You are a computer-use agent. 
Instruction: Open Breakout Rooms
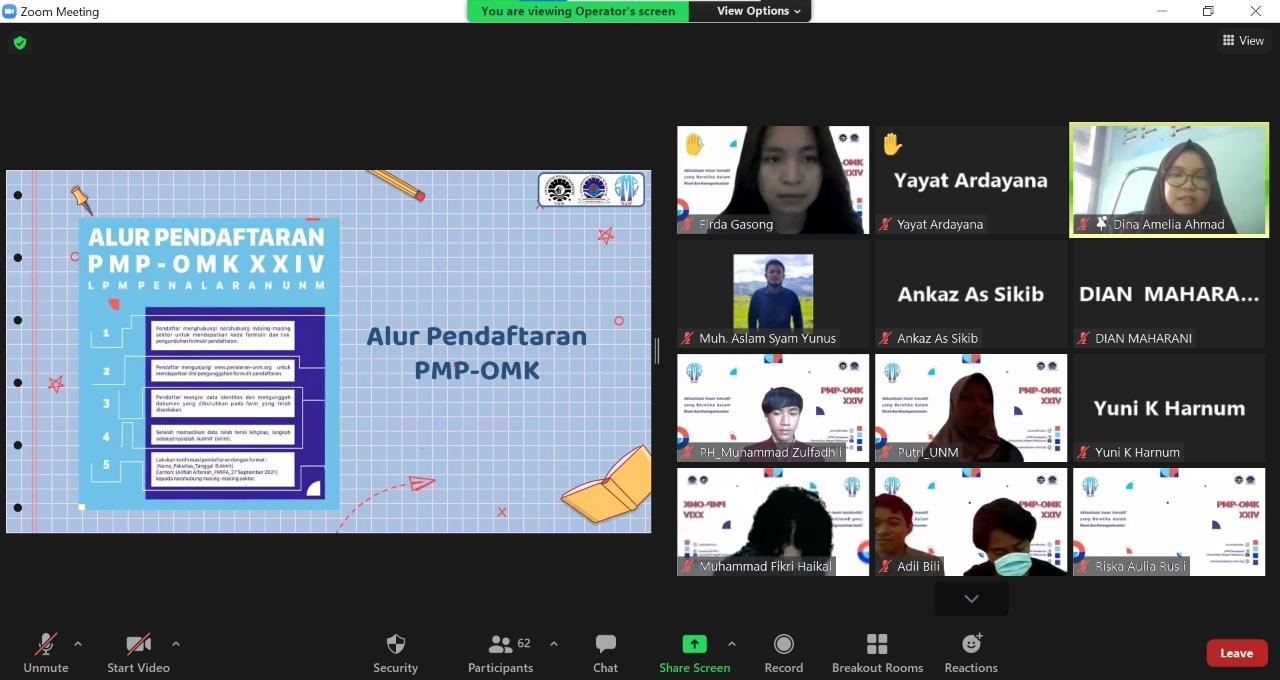877,653
